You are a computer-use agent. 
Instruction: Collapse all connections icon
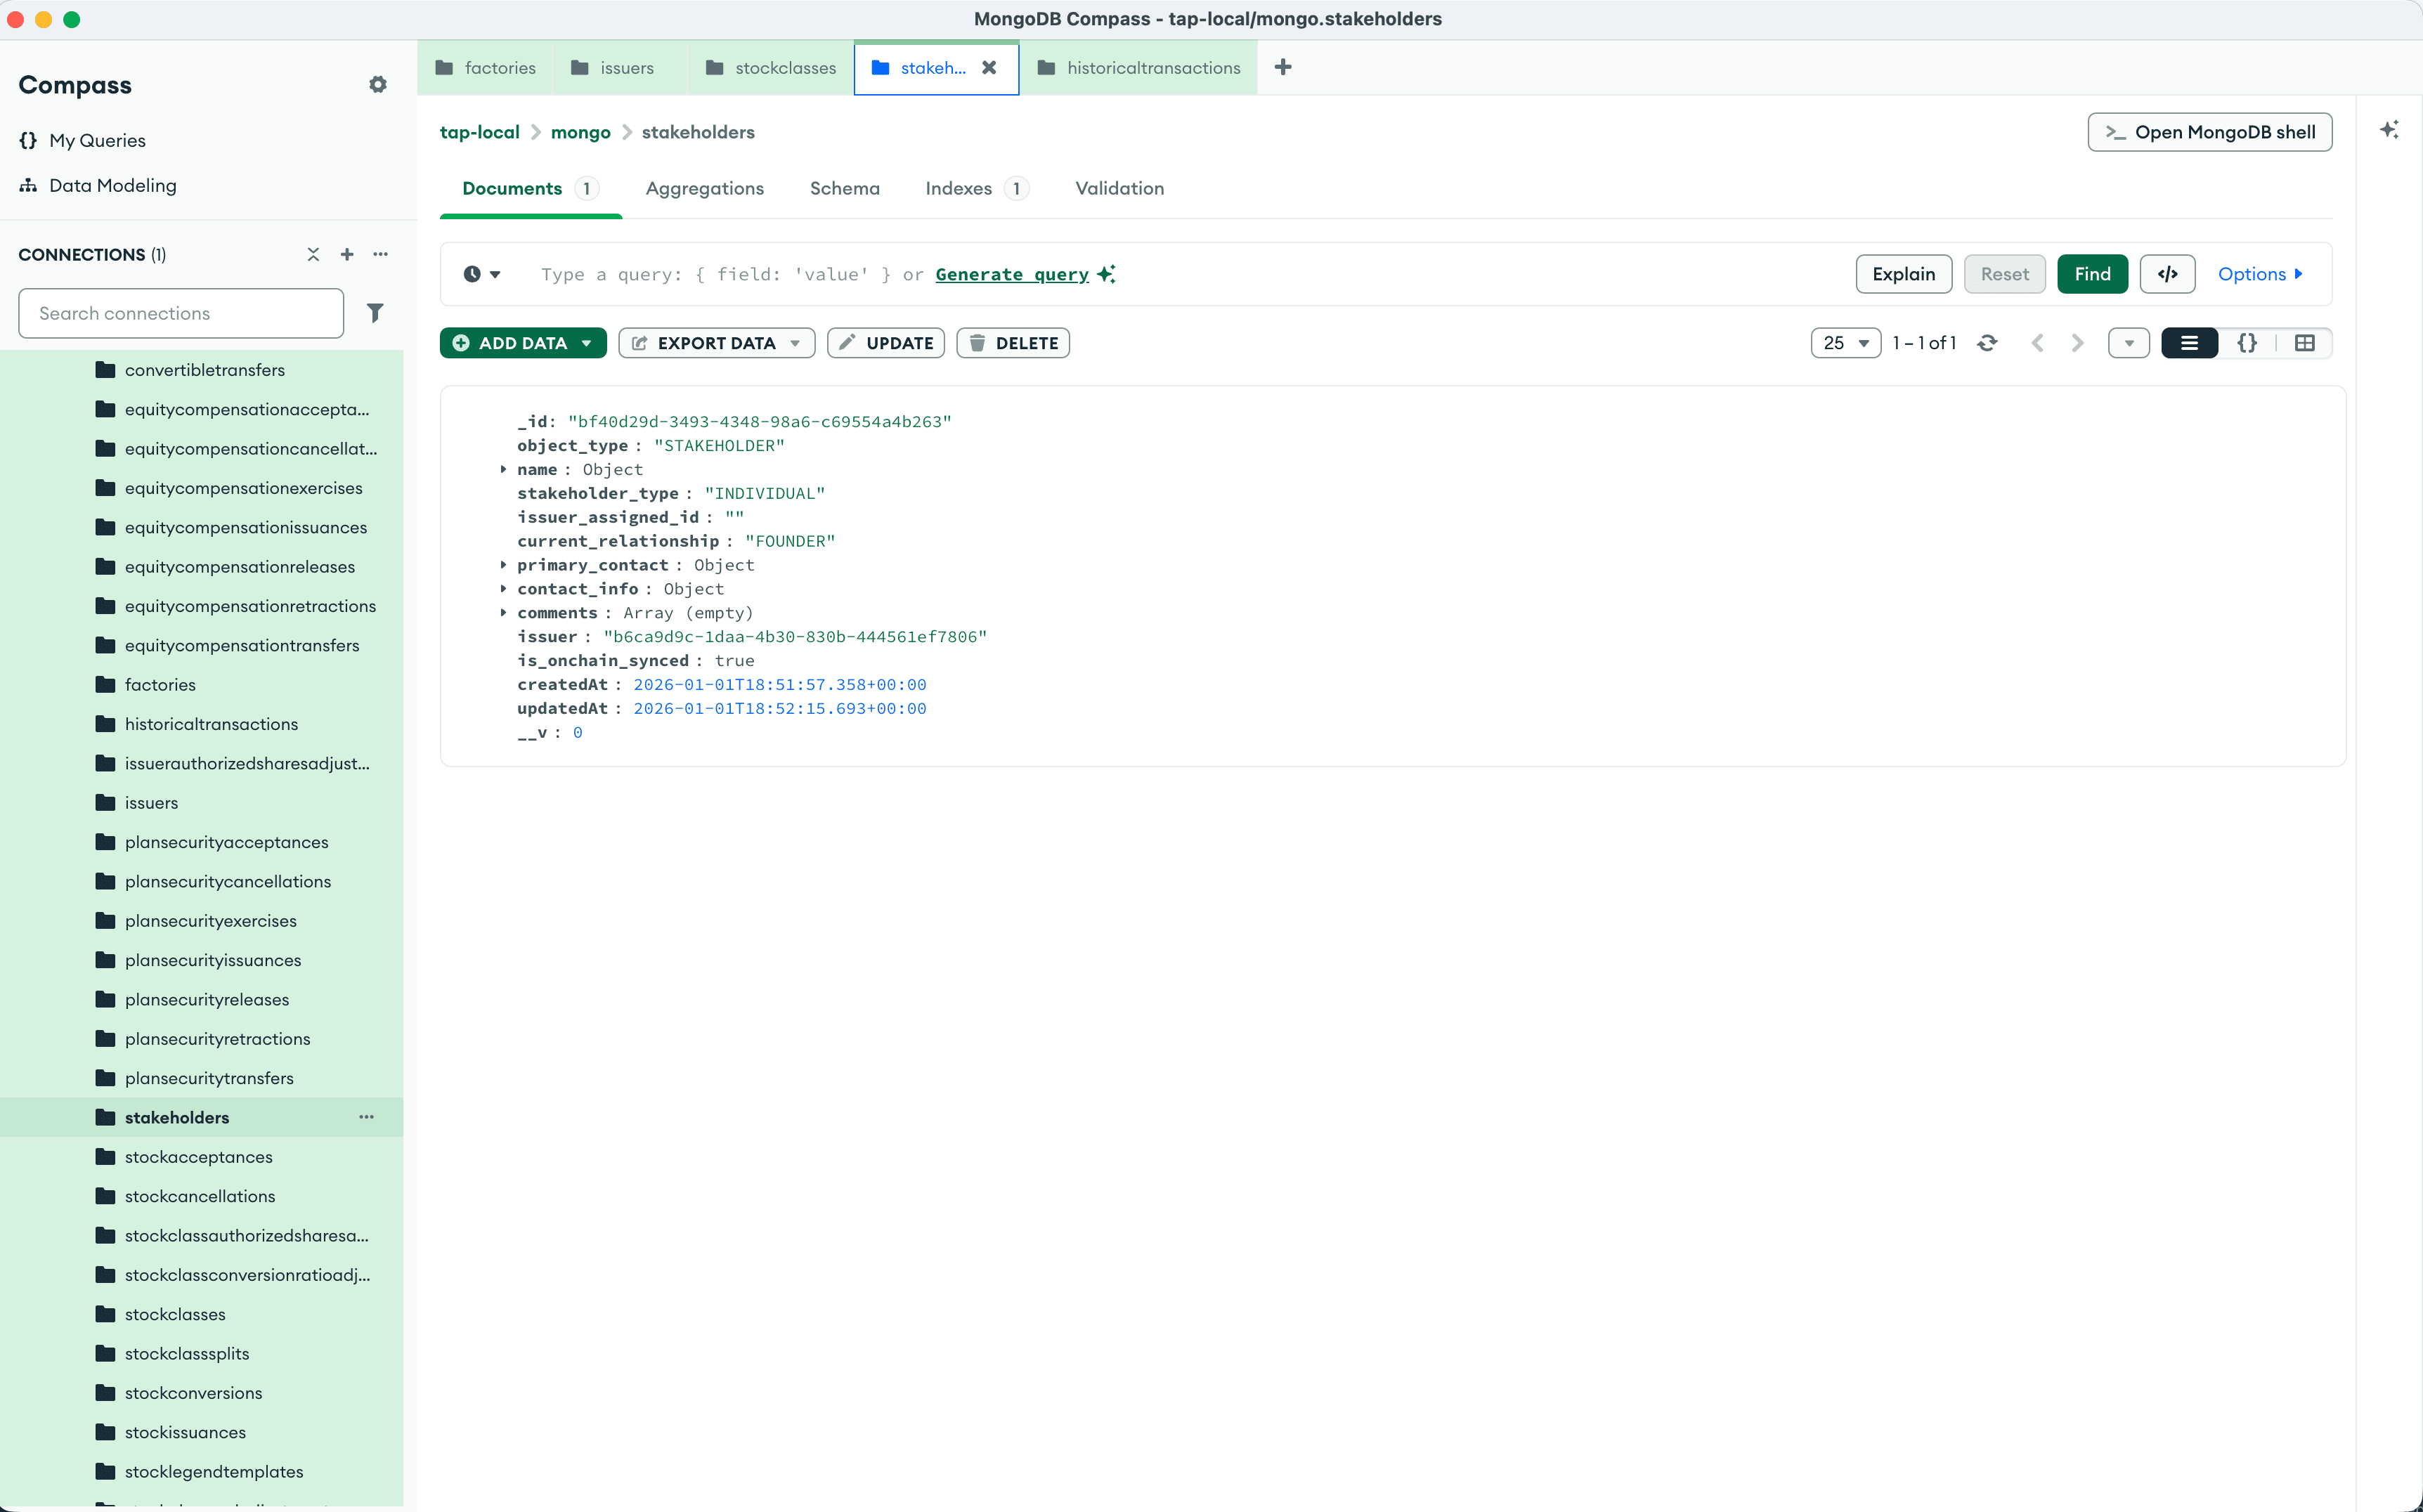[x=313, y=254]
